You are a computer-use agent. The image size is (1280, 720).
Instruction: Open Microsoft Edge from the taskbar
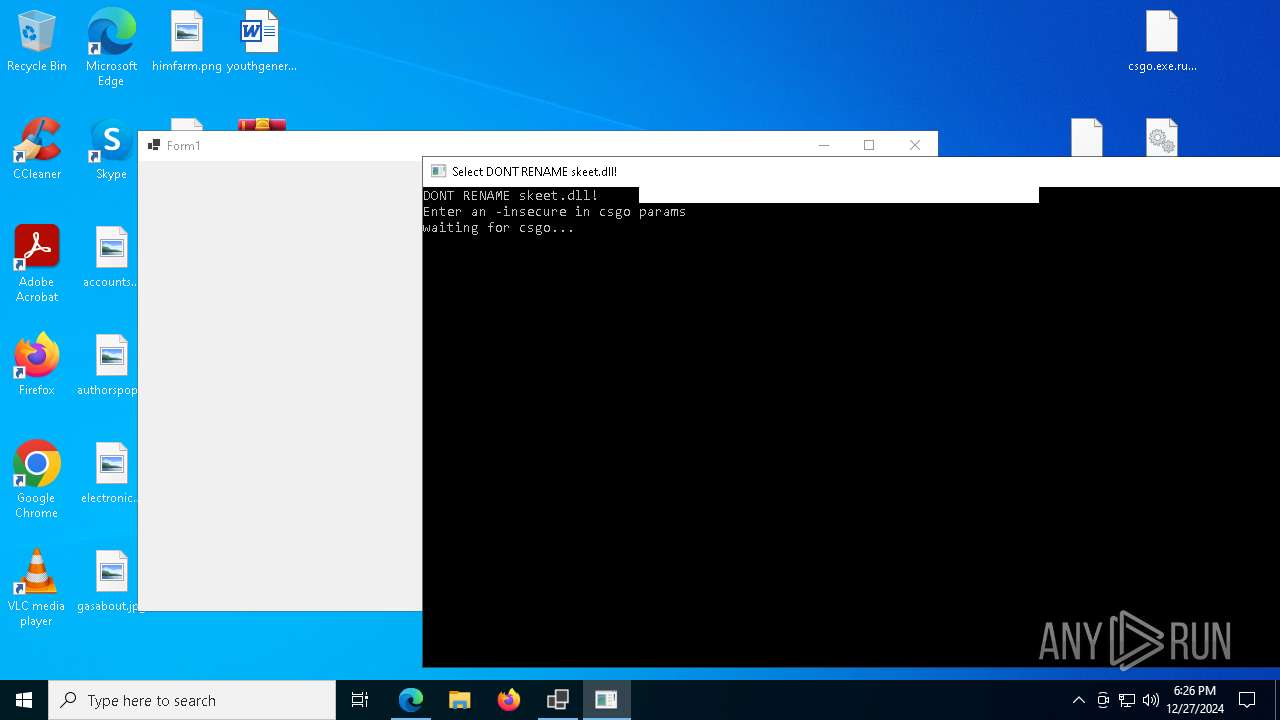[411, 700]
